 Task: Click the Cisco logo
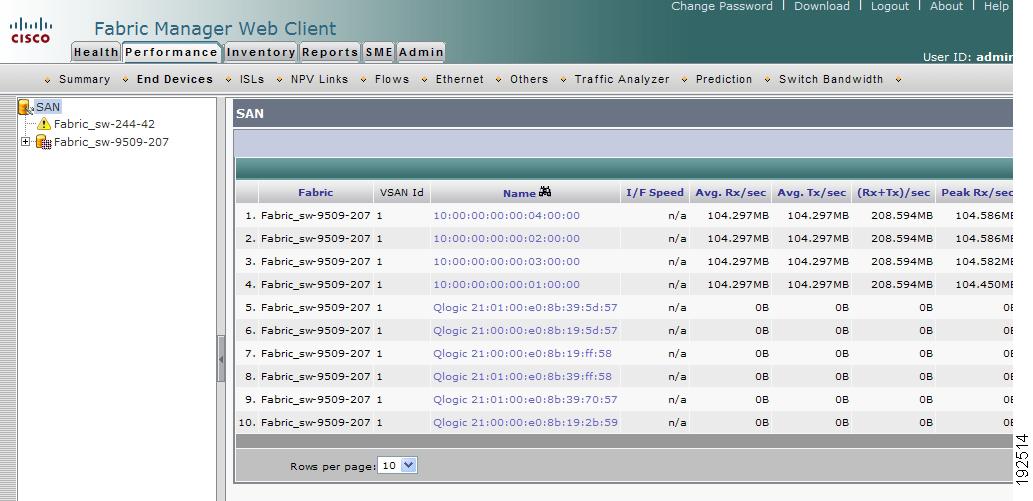click(x=30, y=30)
